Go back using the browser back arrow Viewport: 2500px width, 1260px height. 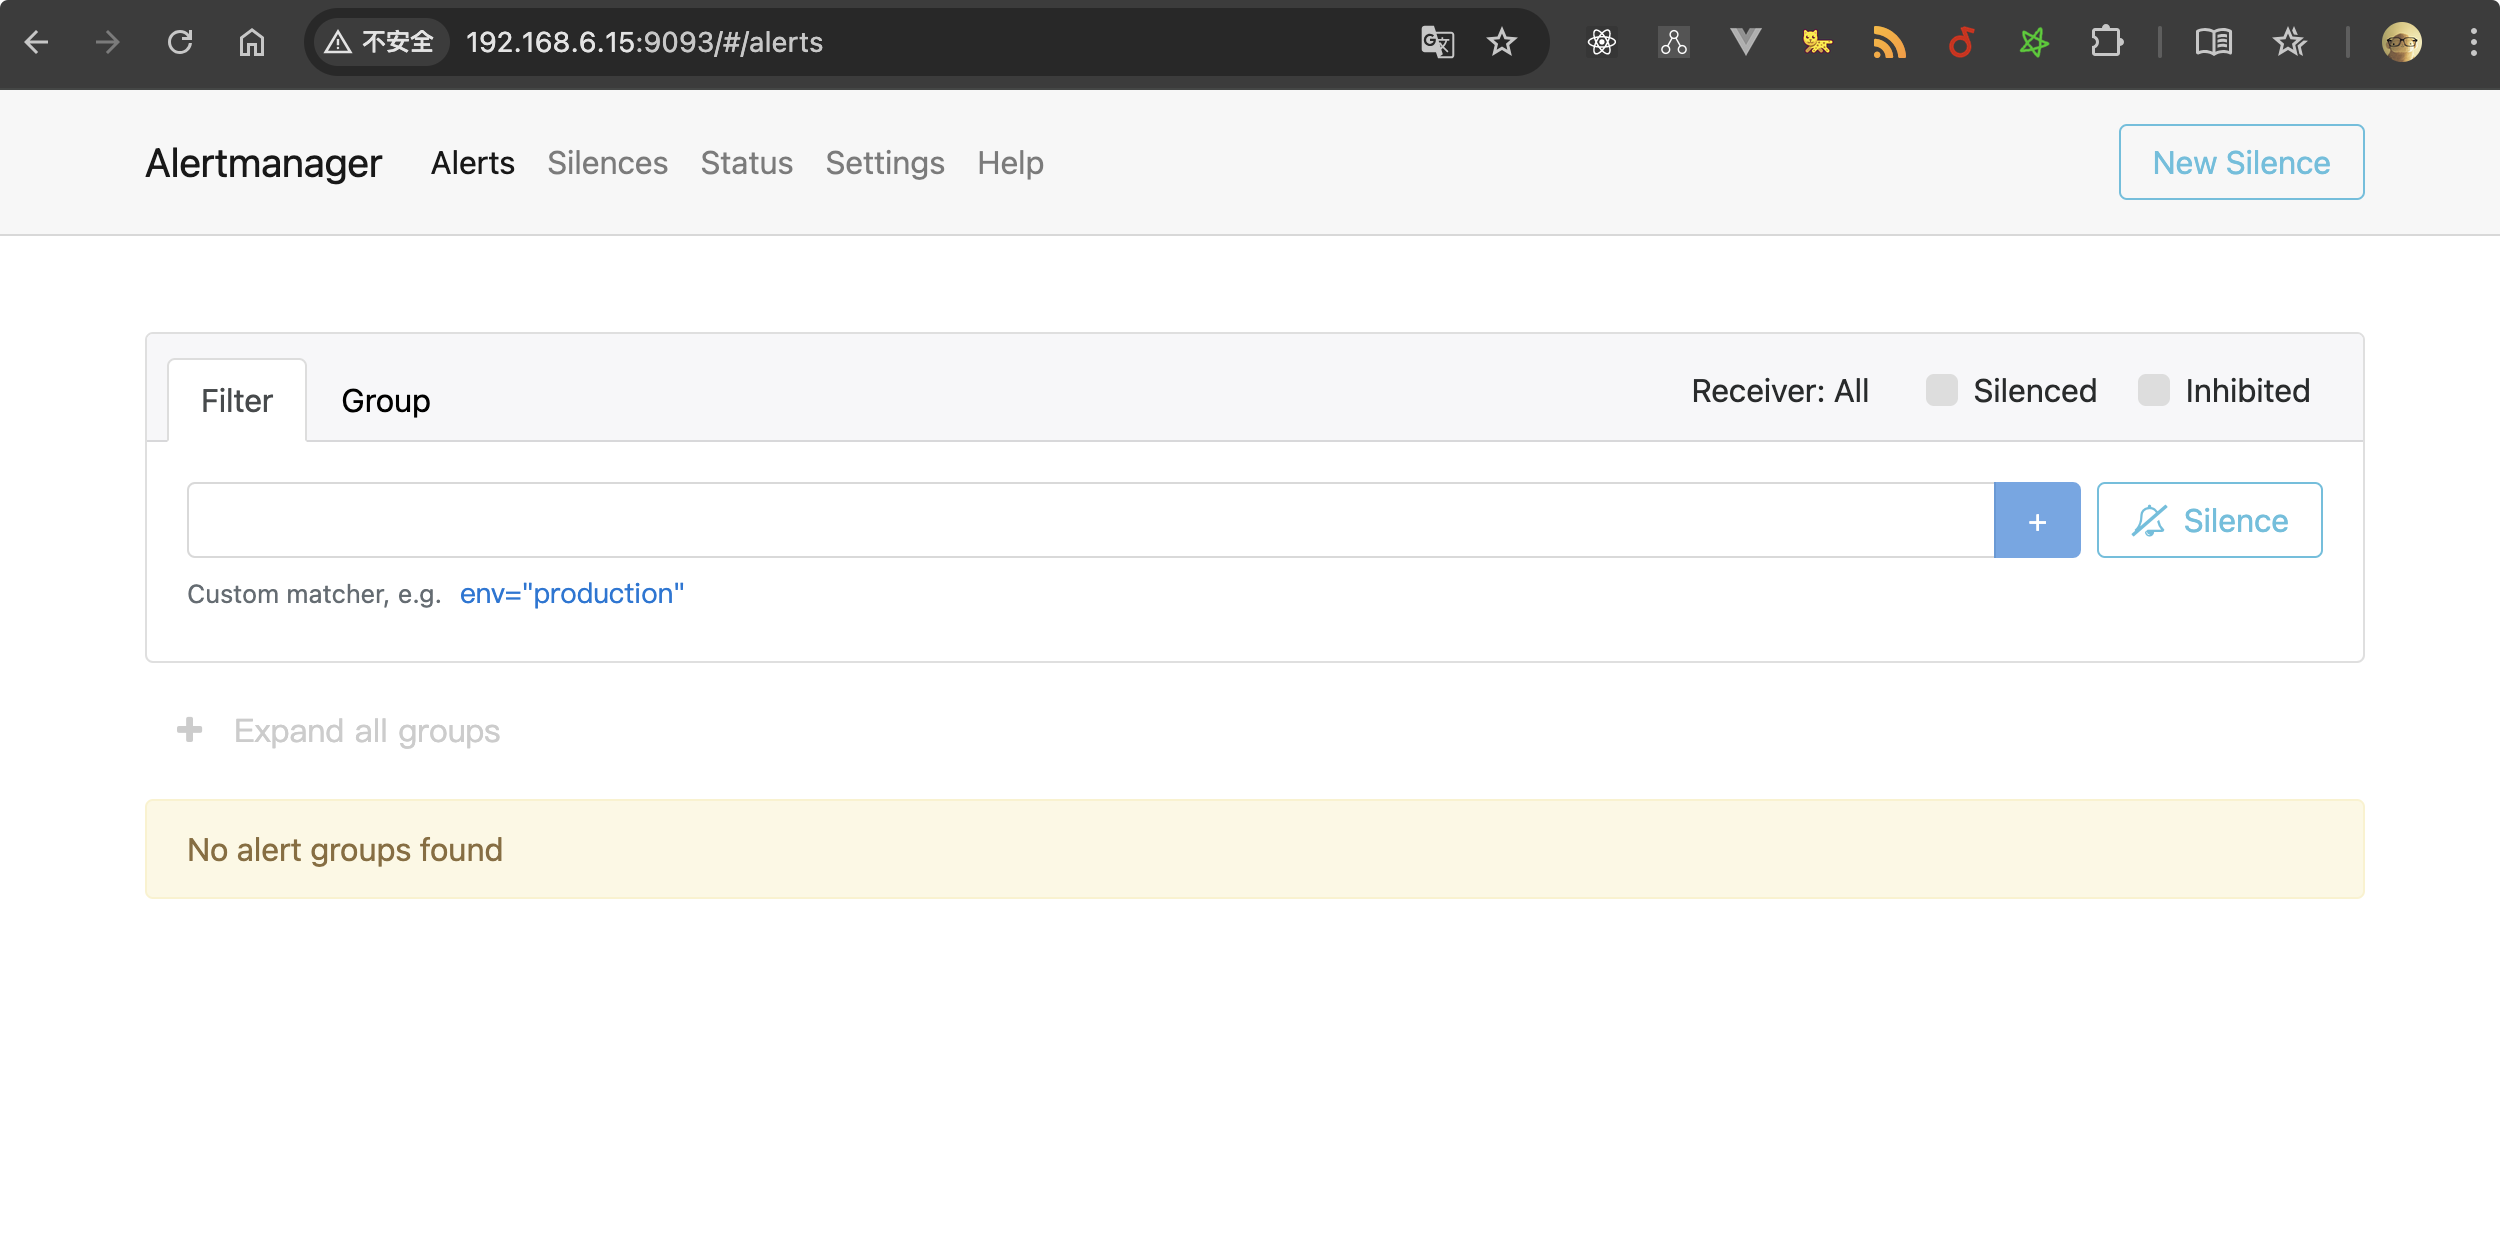[x=37, y=42]
